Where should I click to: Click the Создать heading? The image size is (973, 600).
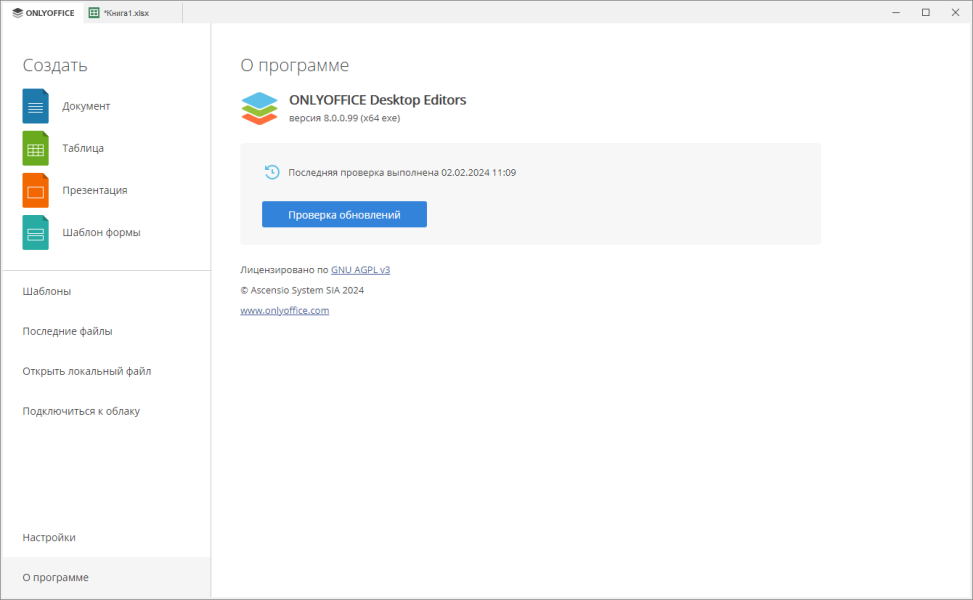point(55,65)
